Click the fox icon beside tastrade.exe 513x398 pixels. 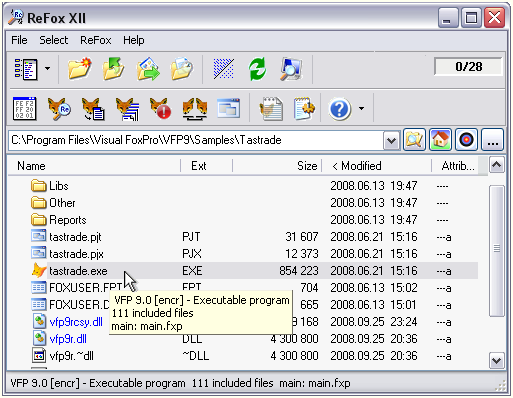click(39, 271)
